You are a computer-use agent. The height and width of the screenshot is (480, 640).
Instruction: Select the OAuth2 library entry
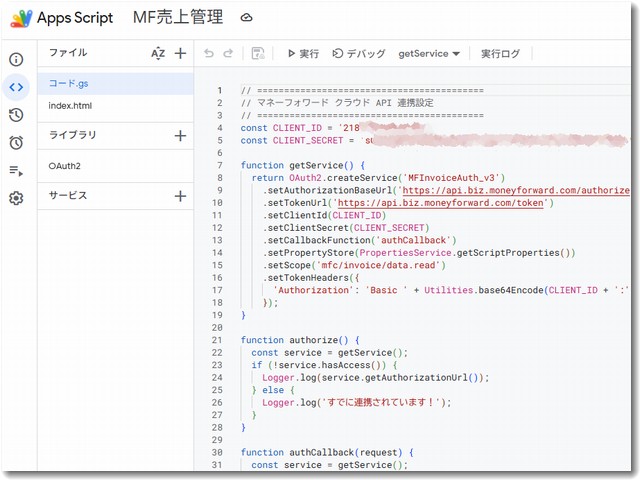pyautogui.click(x=64, y=166)
